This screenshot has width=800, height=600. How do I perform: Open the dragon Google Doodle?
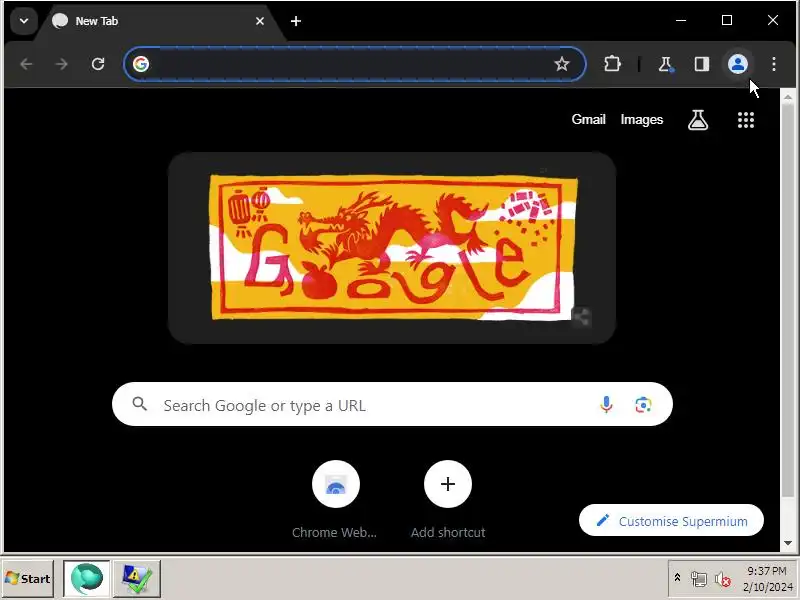(x=393, y=247)
